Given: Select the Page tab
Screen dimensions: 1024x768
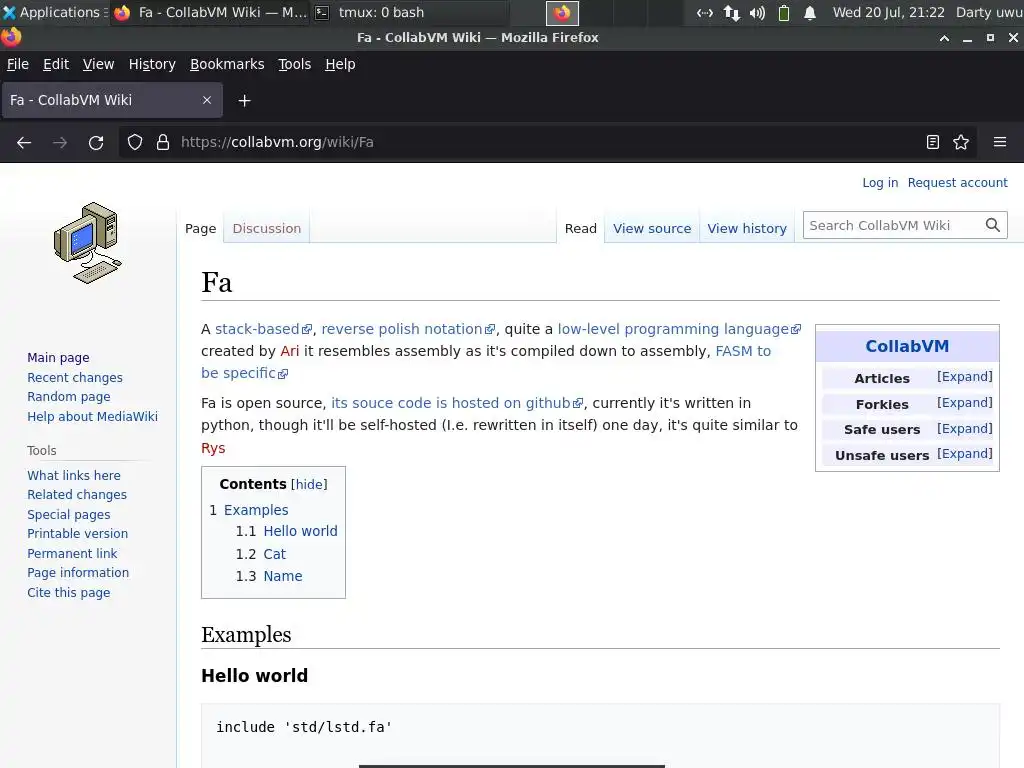Looking at the screenshot, I should (200, 229).
